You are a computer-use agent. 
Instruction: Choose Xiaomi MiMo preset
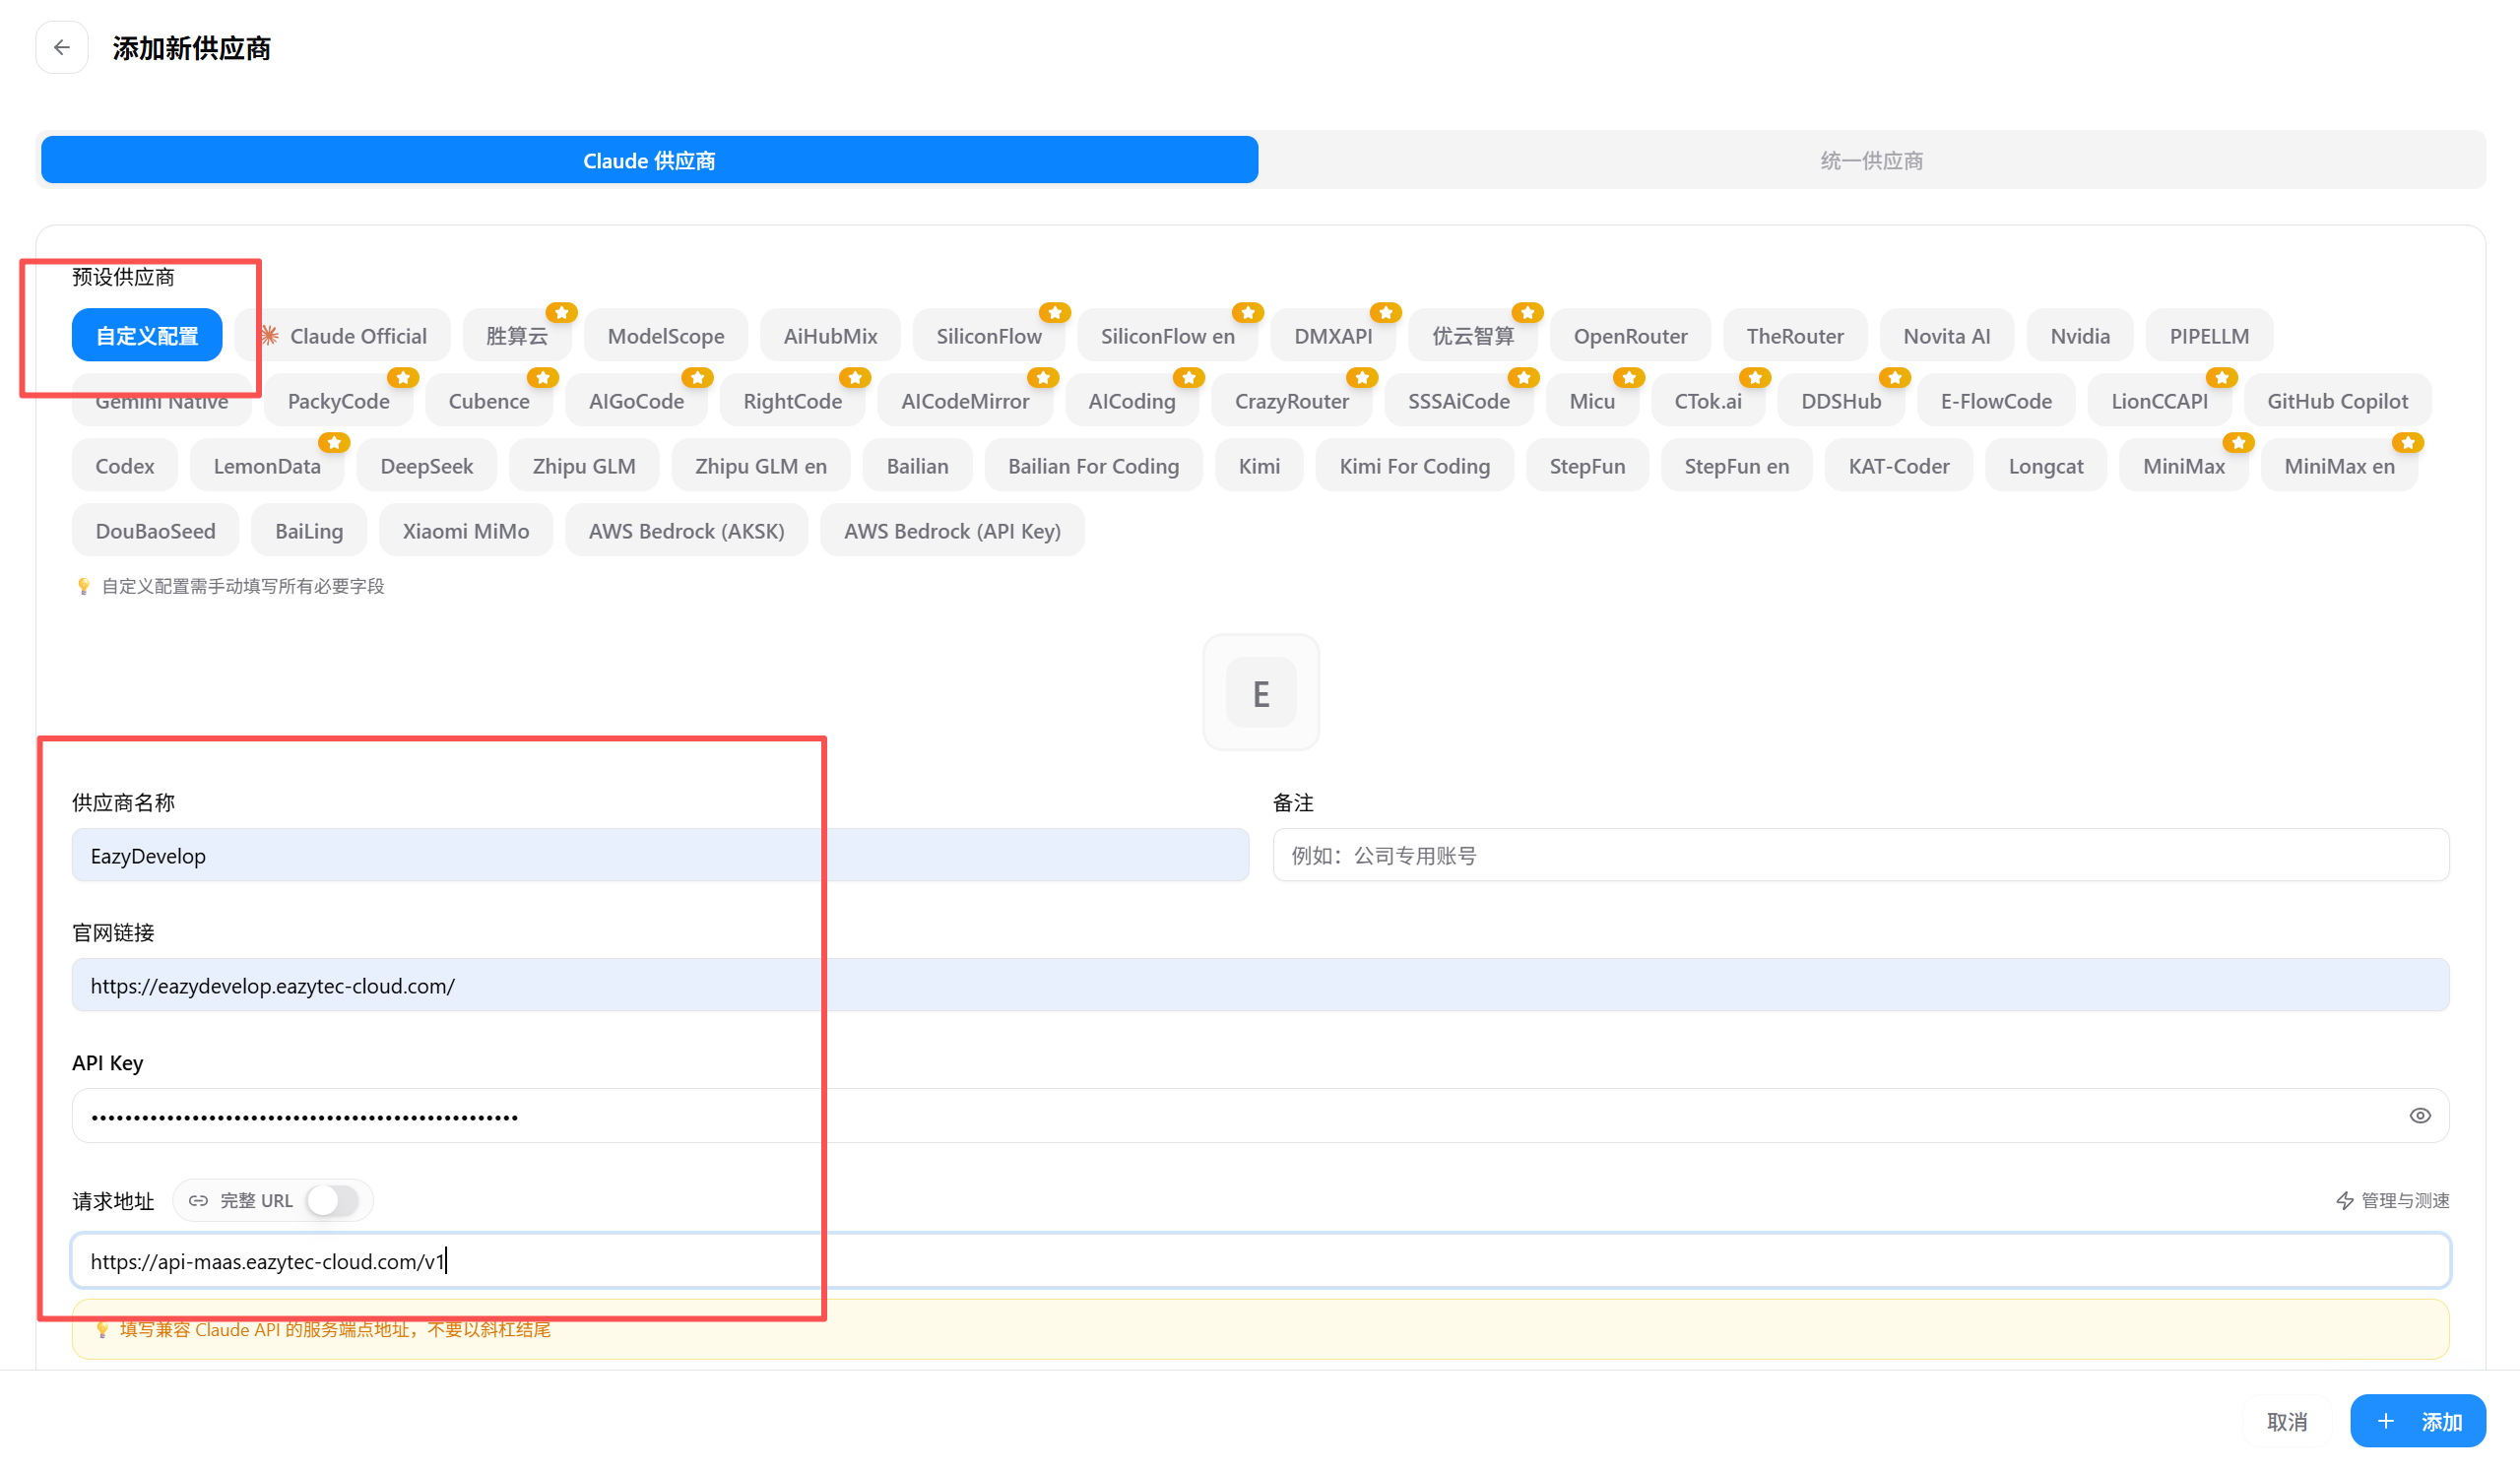(466, 530)
